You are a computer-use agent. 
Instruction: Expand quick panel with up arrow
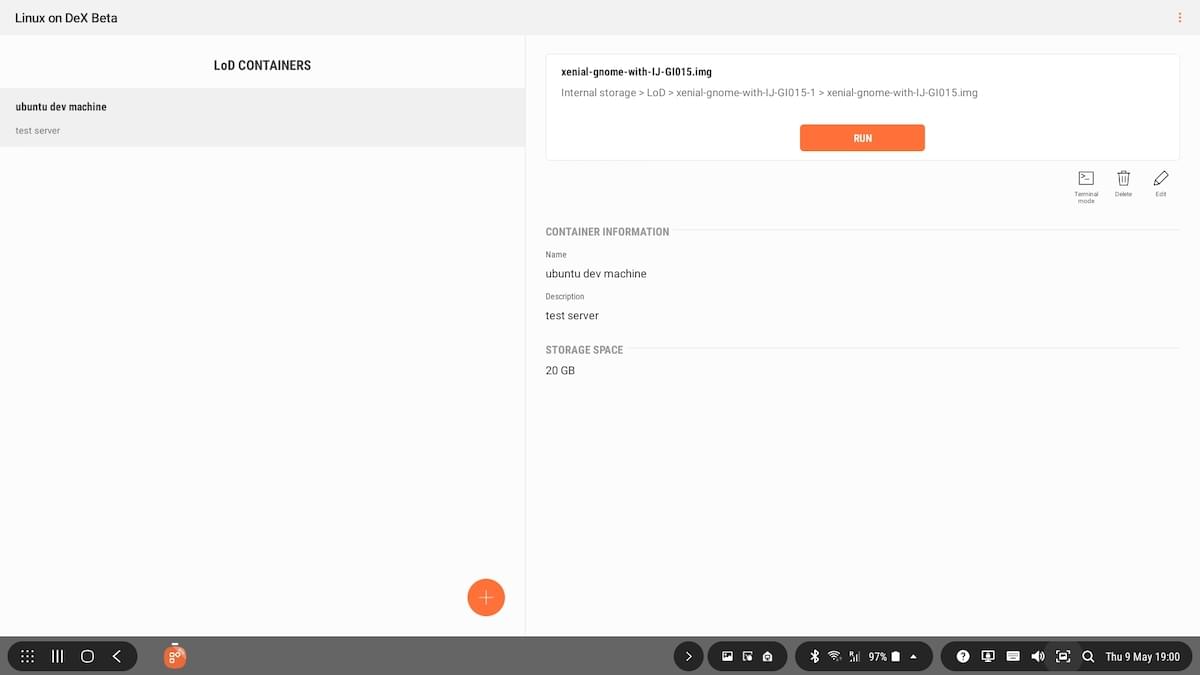click(913, 656)
